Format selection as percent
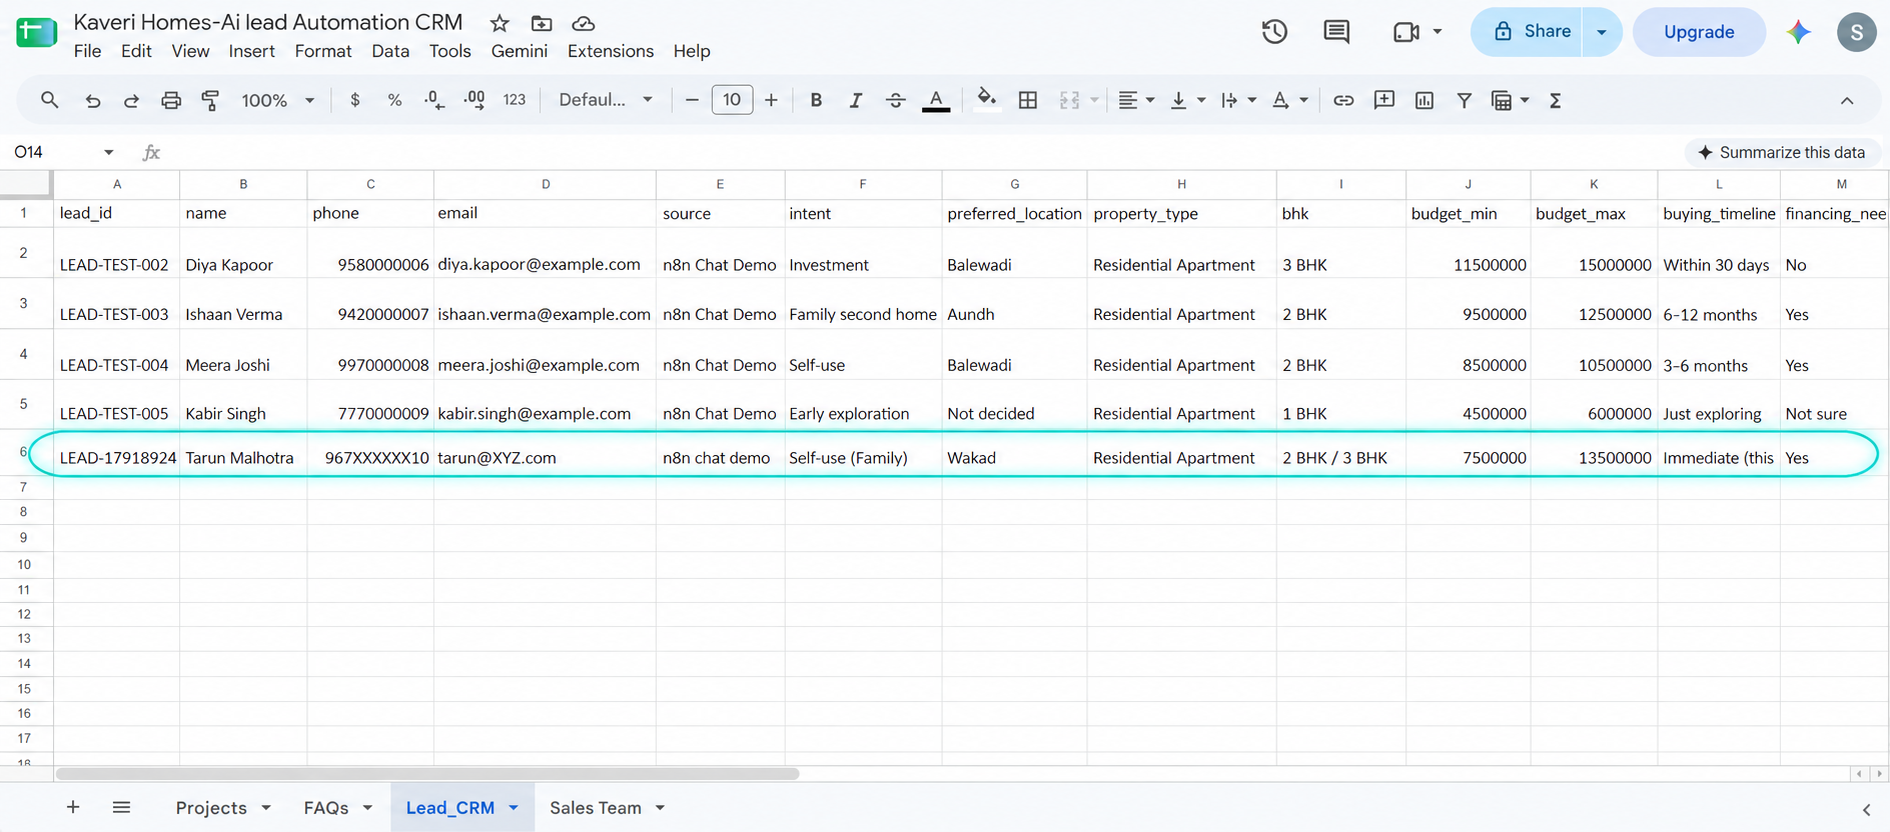 pos(395,100)
